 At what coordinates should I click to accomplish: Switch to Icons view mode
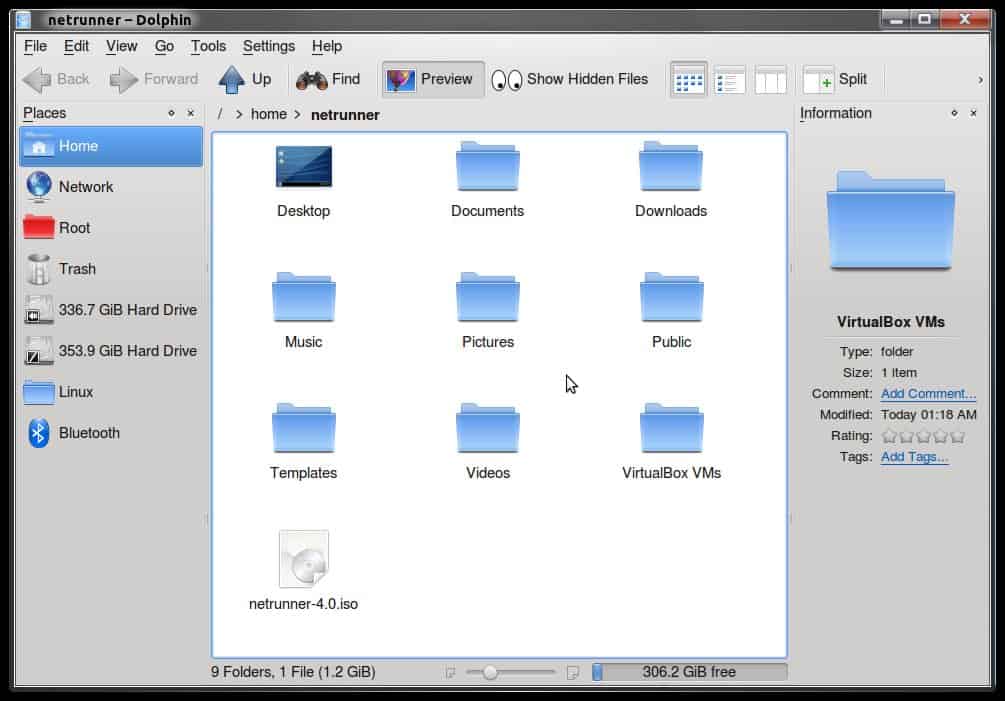pos(688,80)
